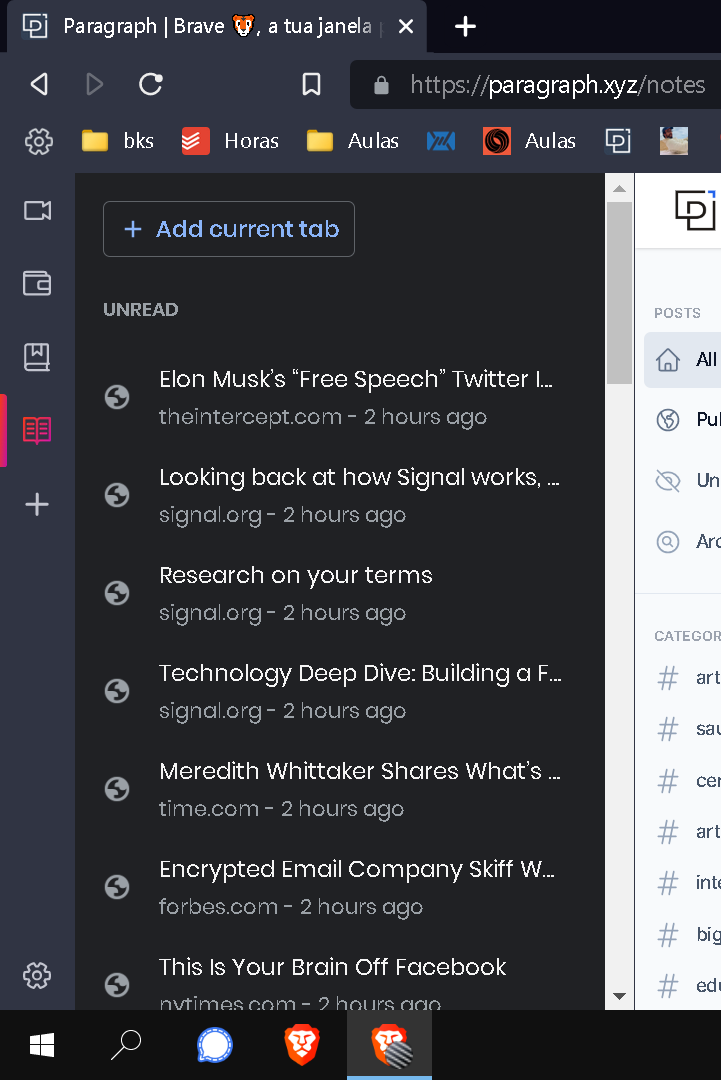Select the Published posts filter
Image resolution: width=721 pixels, height=1080 pixels.
point(687,419)
